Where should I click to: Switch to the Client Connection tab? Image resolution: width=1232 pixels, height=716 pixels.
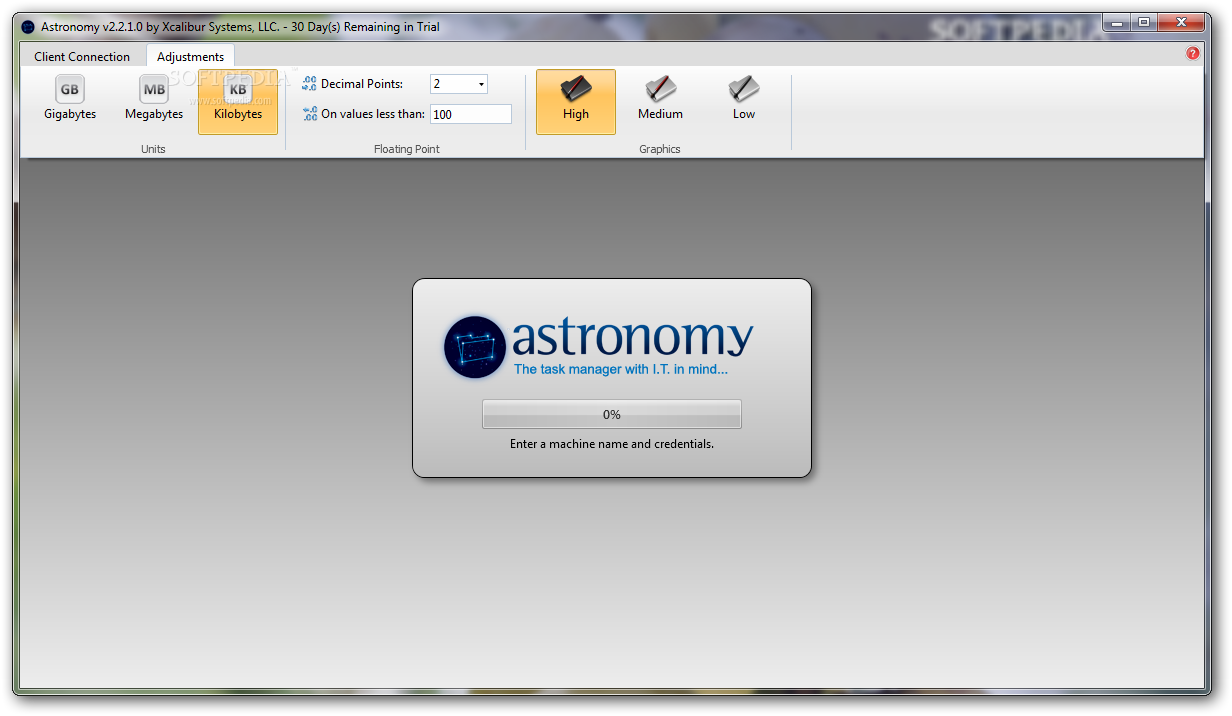(82, 56)
